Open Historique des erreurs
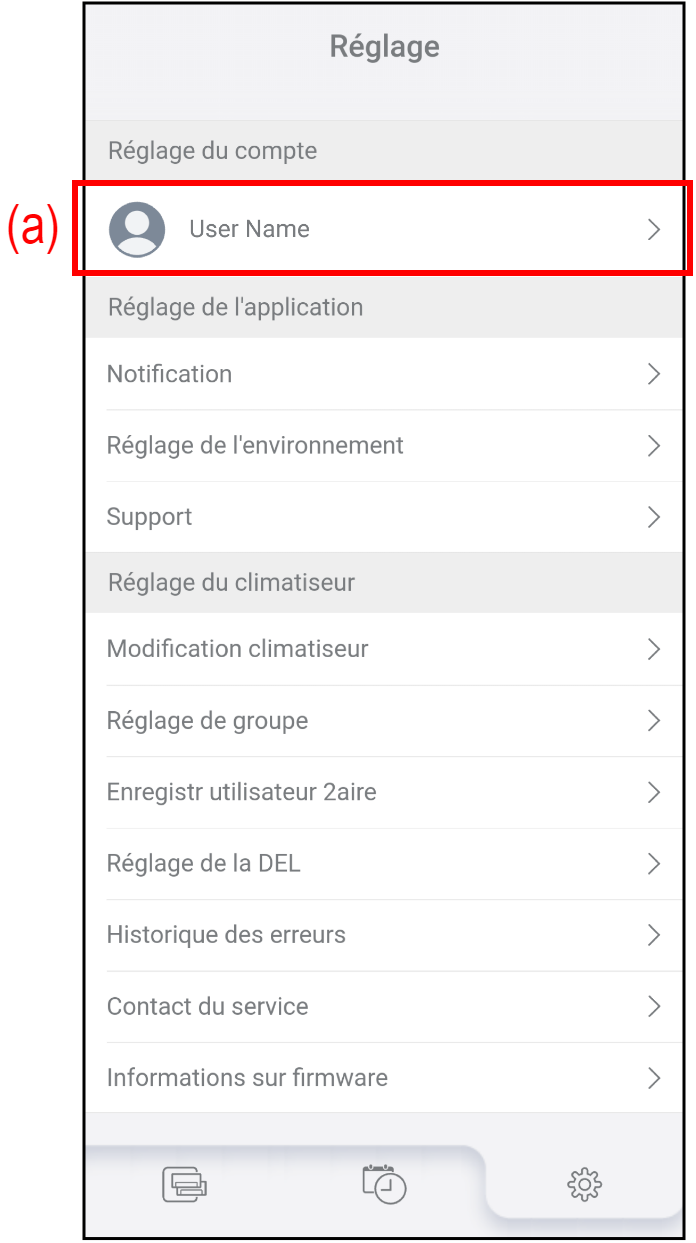 [226, 935]
